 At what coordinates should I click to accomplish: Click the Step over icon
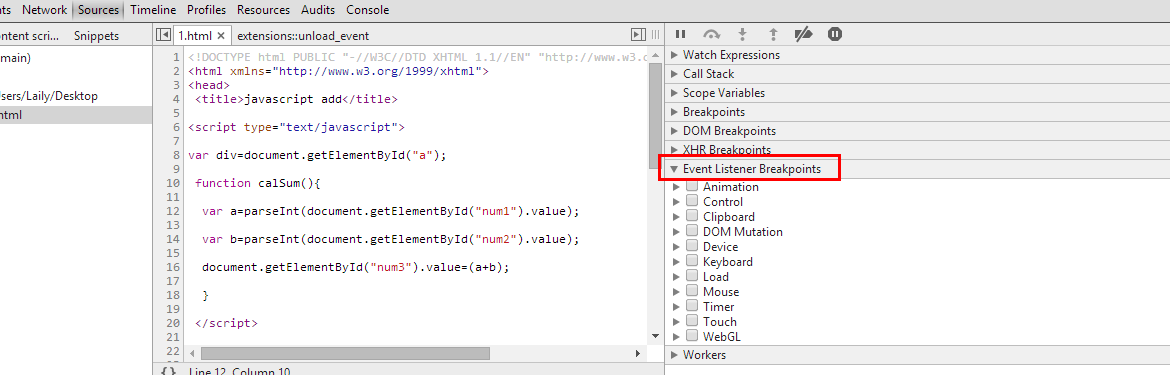(712, 34)
